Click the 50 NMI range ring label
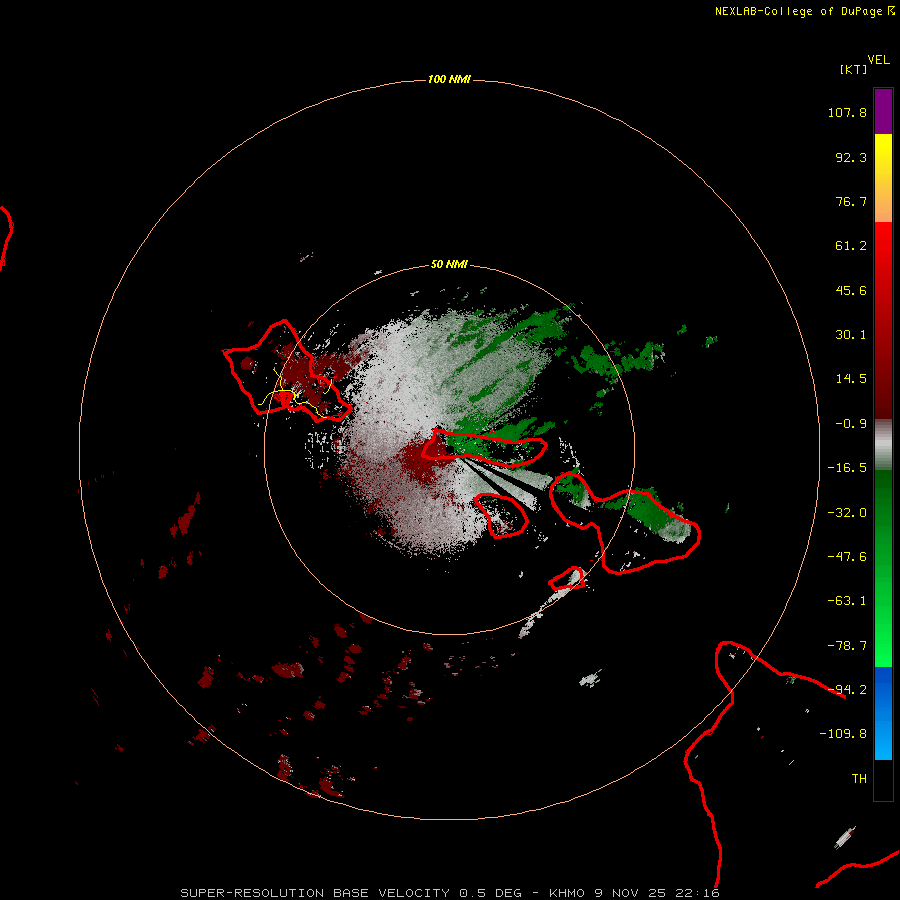 (x=449, y=265)
